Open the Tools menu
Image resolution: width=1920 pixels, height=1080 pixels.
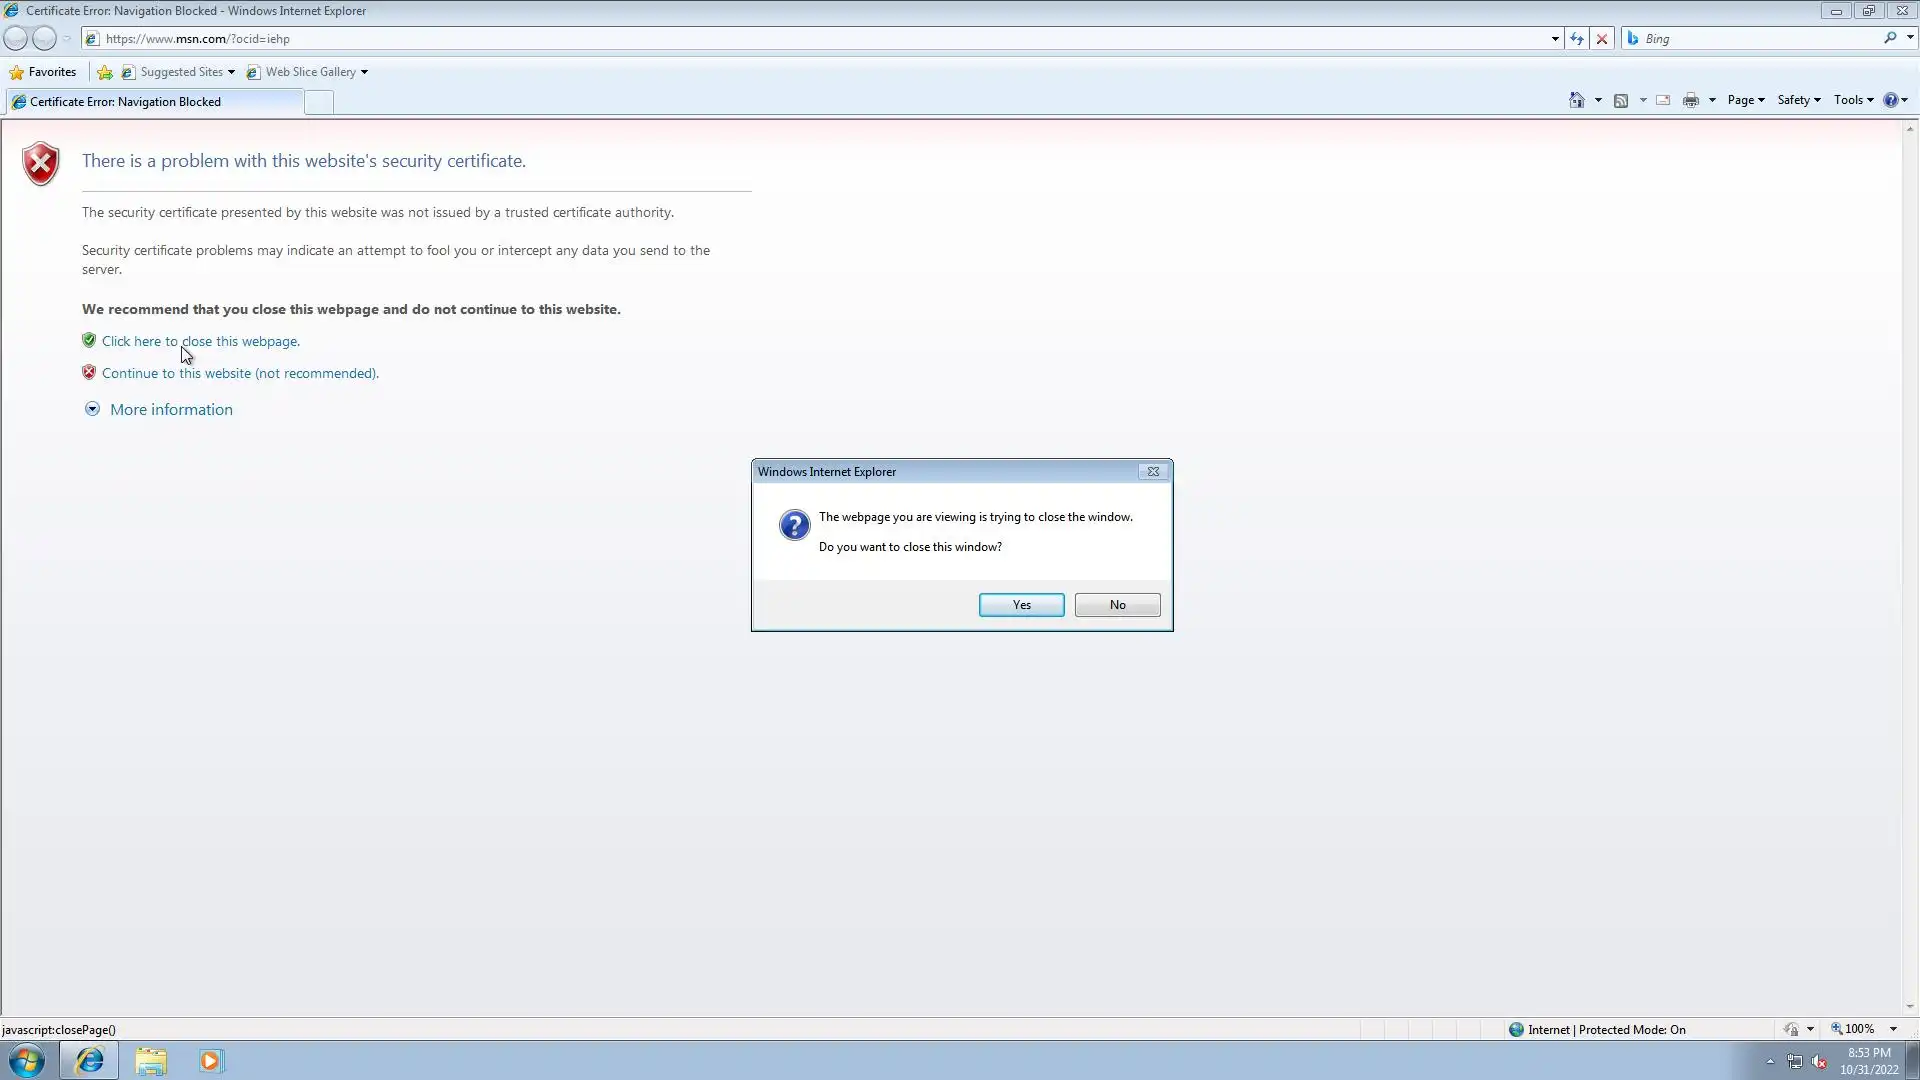(1853, 100)
